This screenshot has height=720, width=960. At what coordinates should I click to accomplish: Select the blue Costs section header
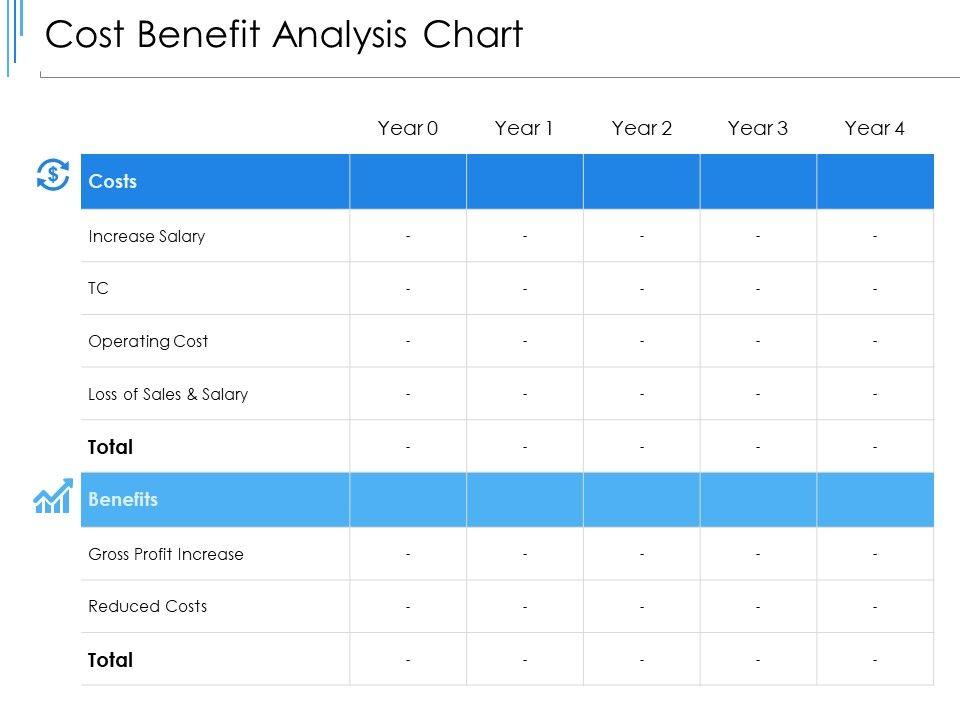tap(113, 181)
